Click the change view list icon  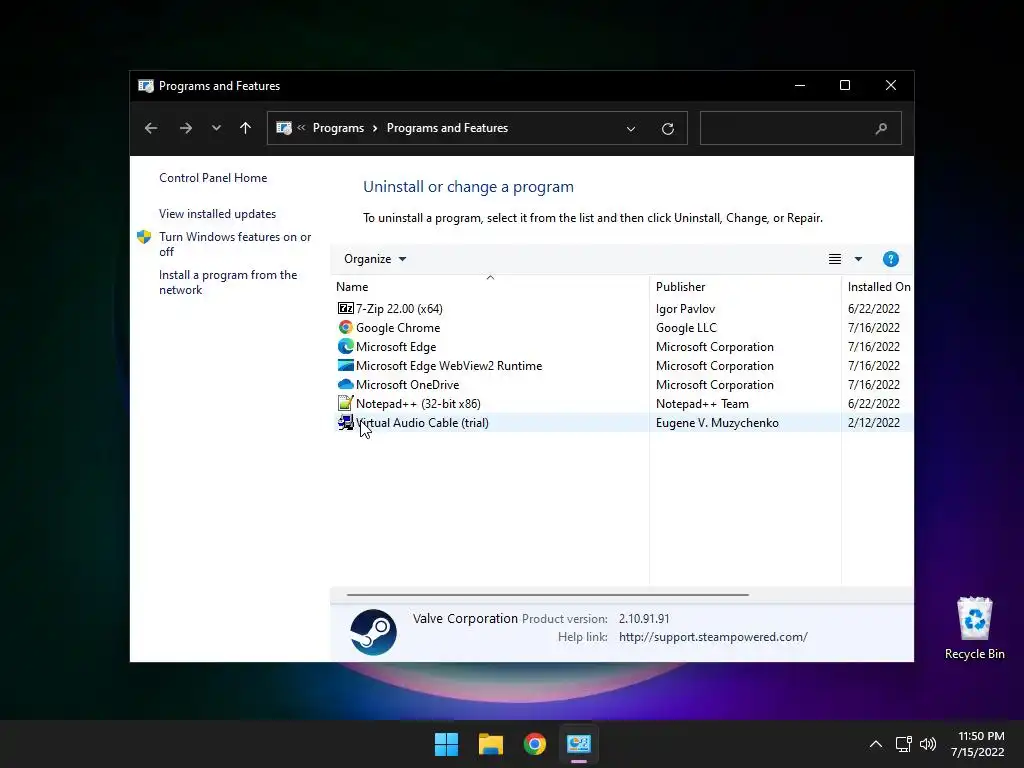[x=835, y=259]
